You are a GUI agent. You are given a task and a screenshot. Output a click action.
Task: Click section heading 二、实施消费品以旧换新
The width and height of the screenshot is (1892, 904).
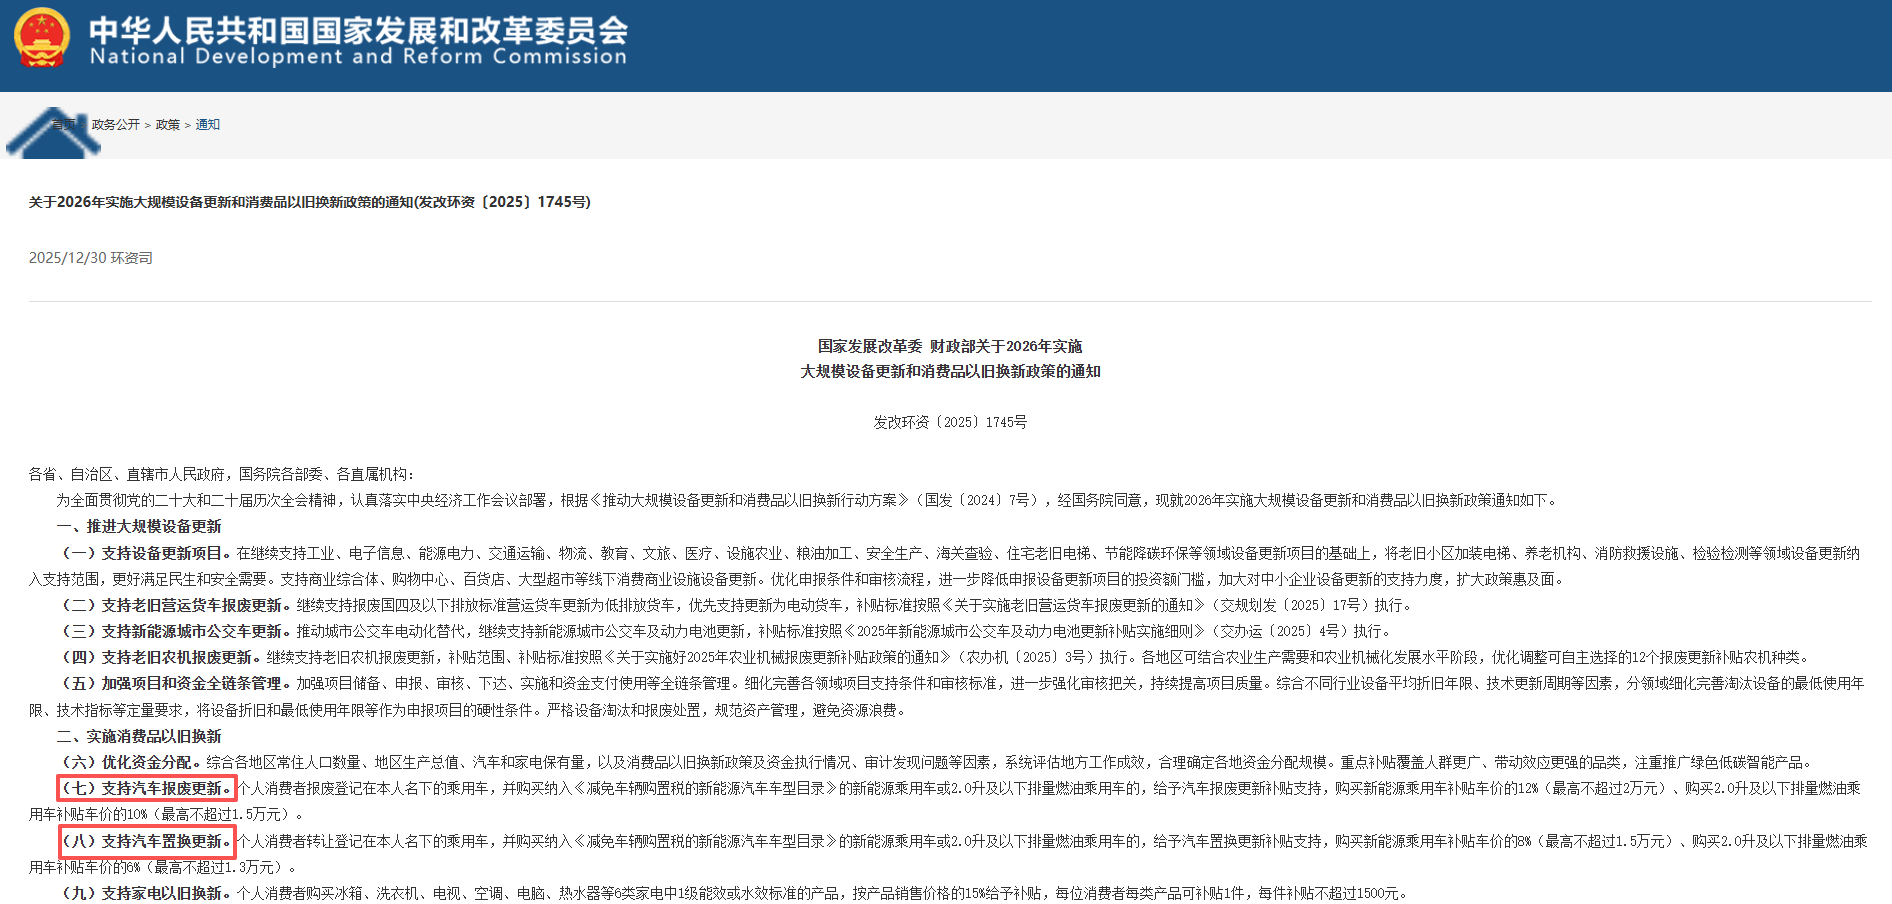tap(139, 736)
